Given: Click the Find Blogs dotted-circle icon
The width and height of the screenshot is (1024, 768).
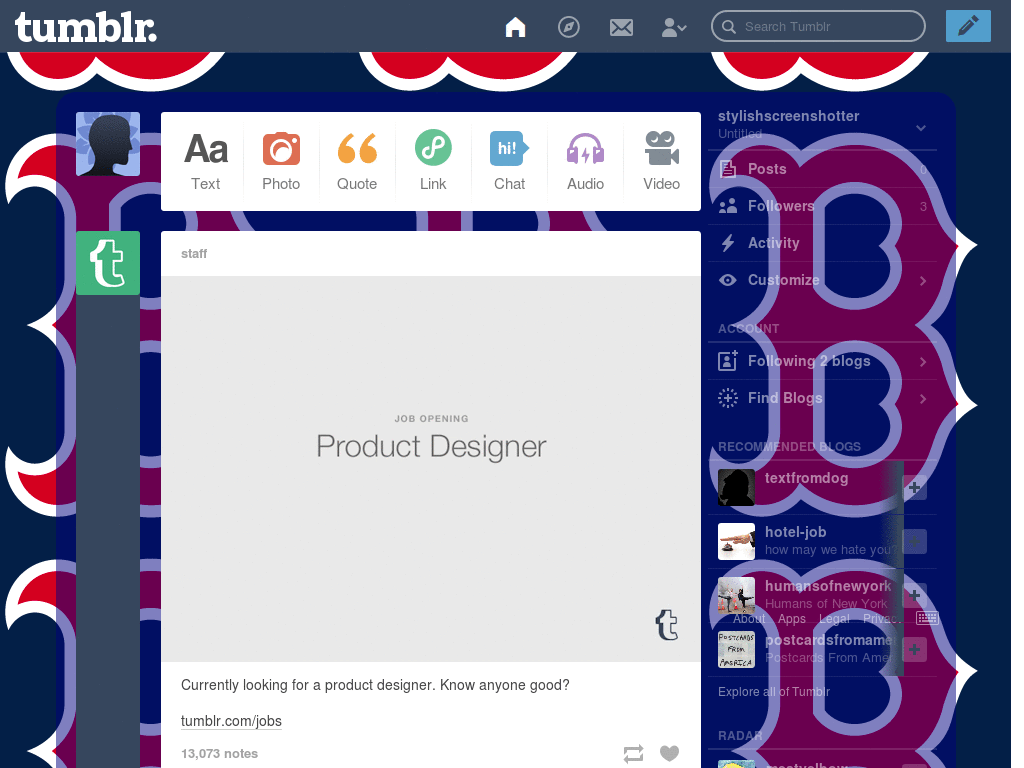Looking at the screenshot, I should (728, 398).
